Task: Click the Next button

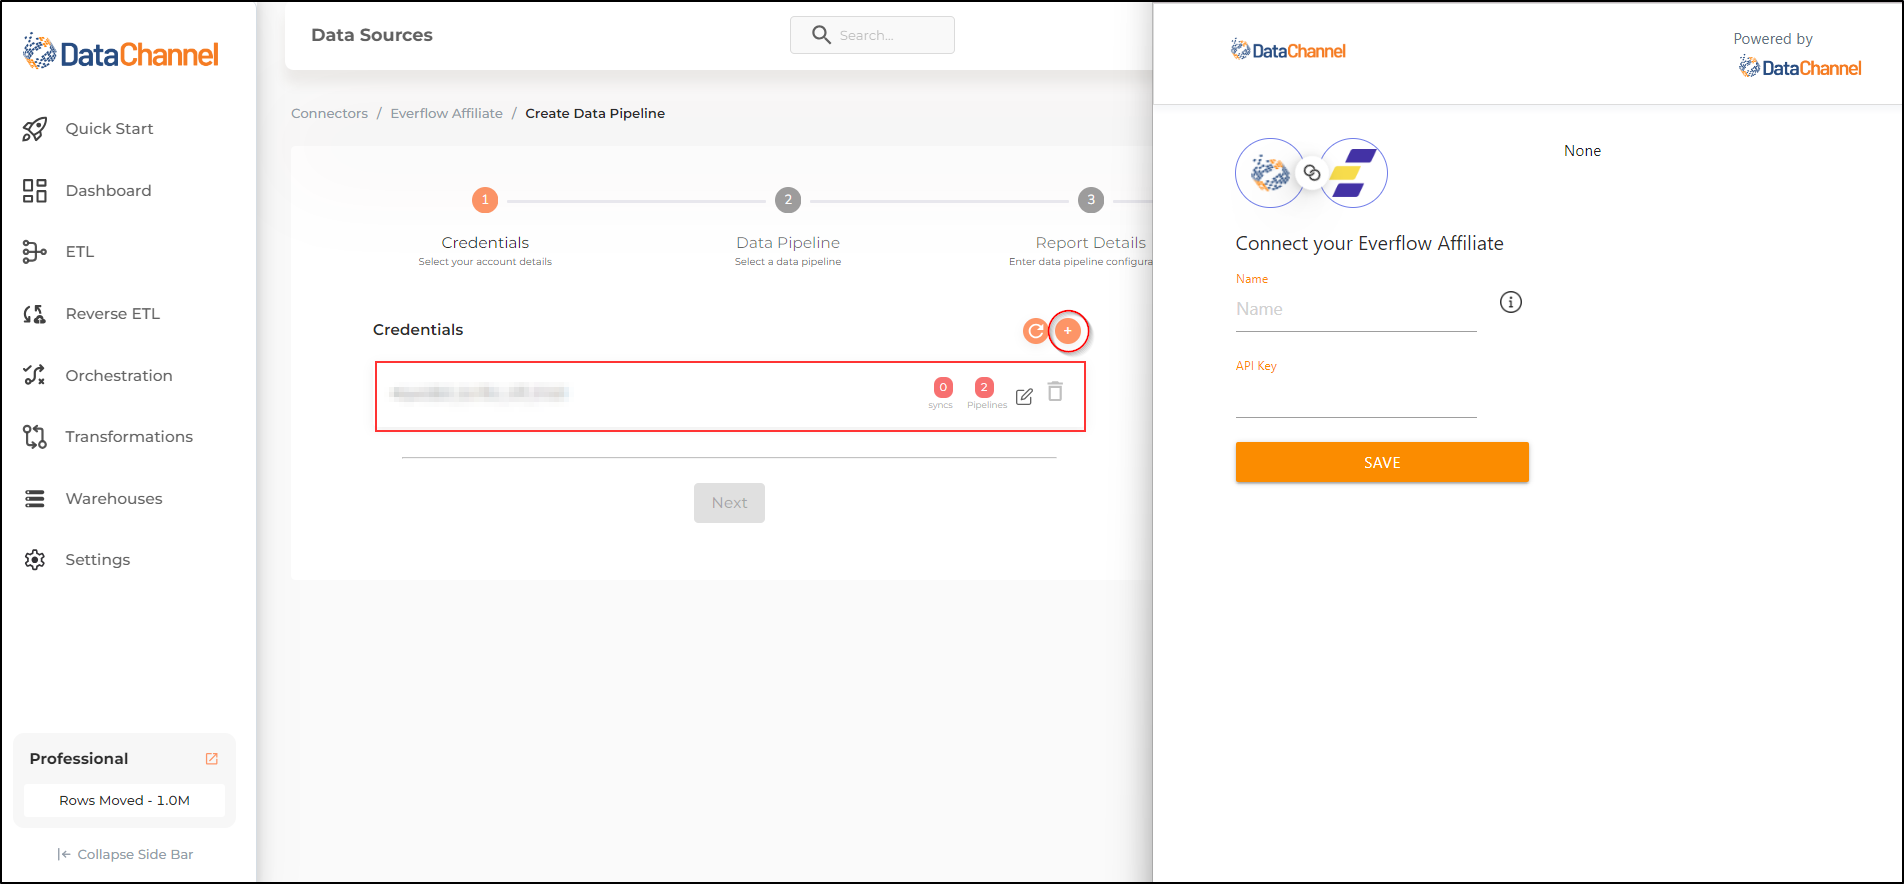Action: 729,503
